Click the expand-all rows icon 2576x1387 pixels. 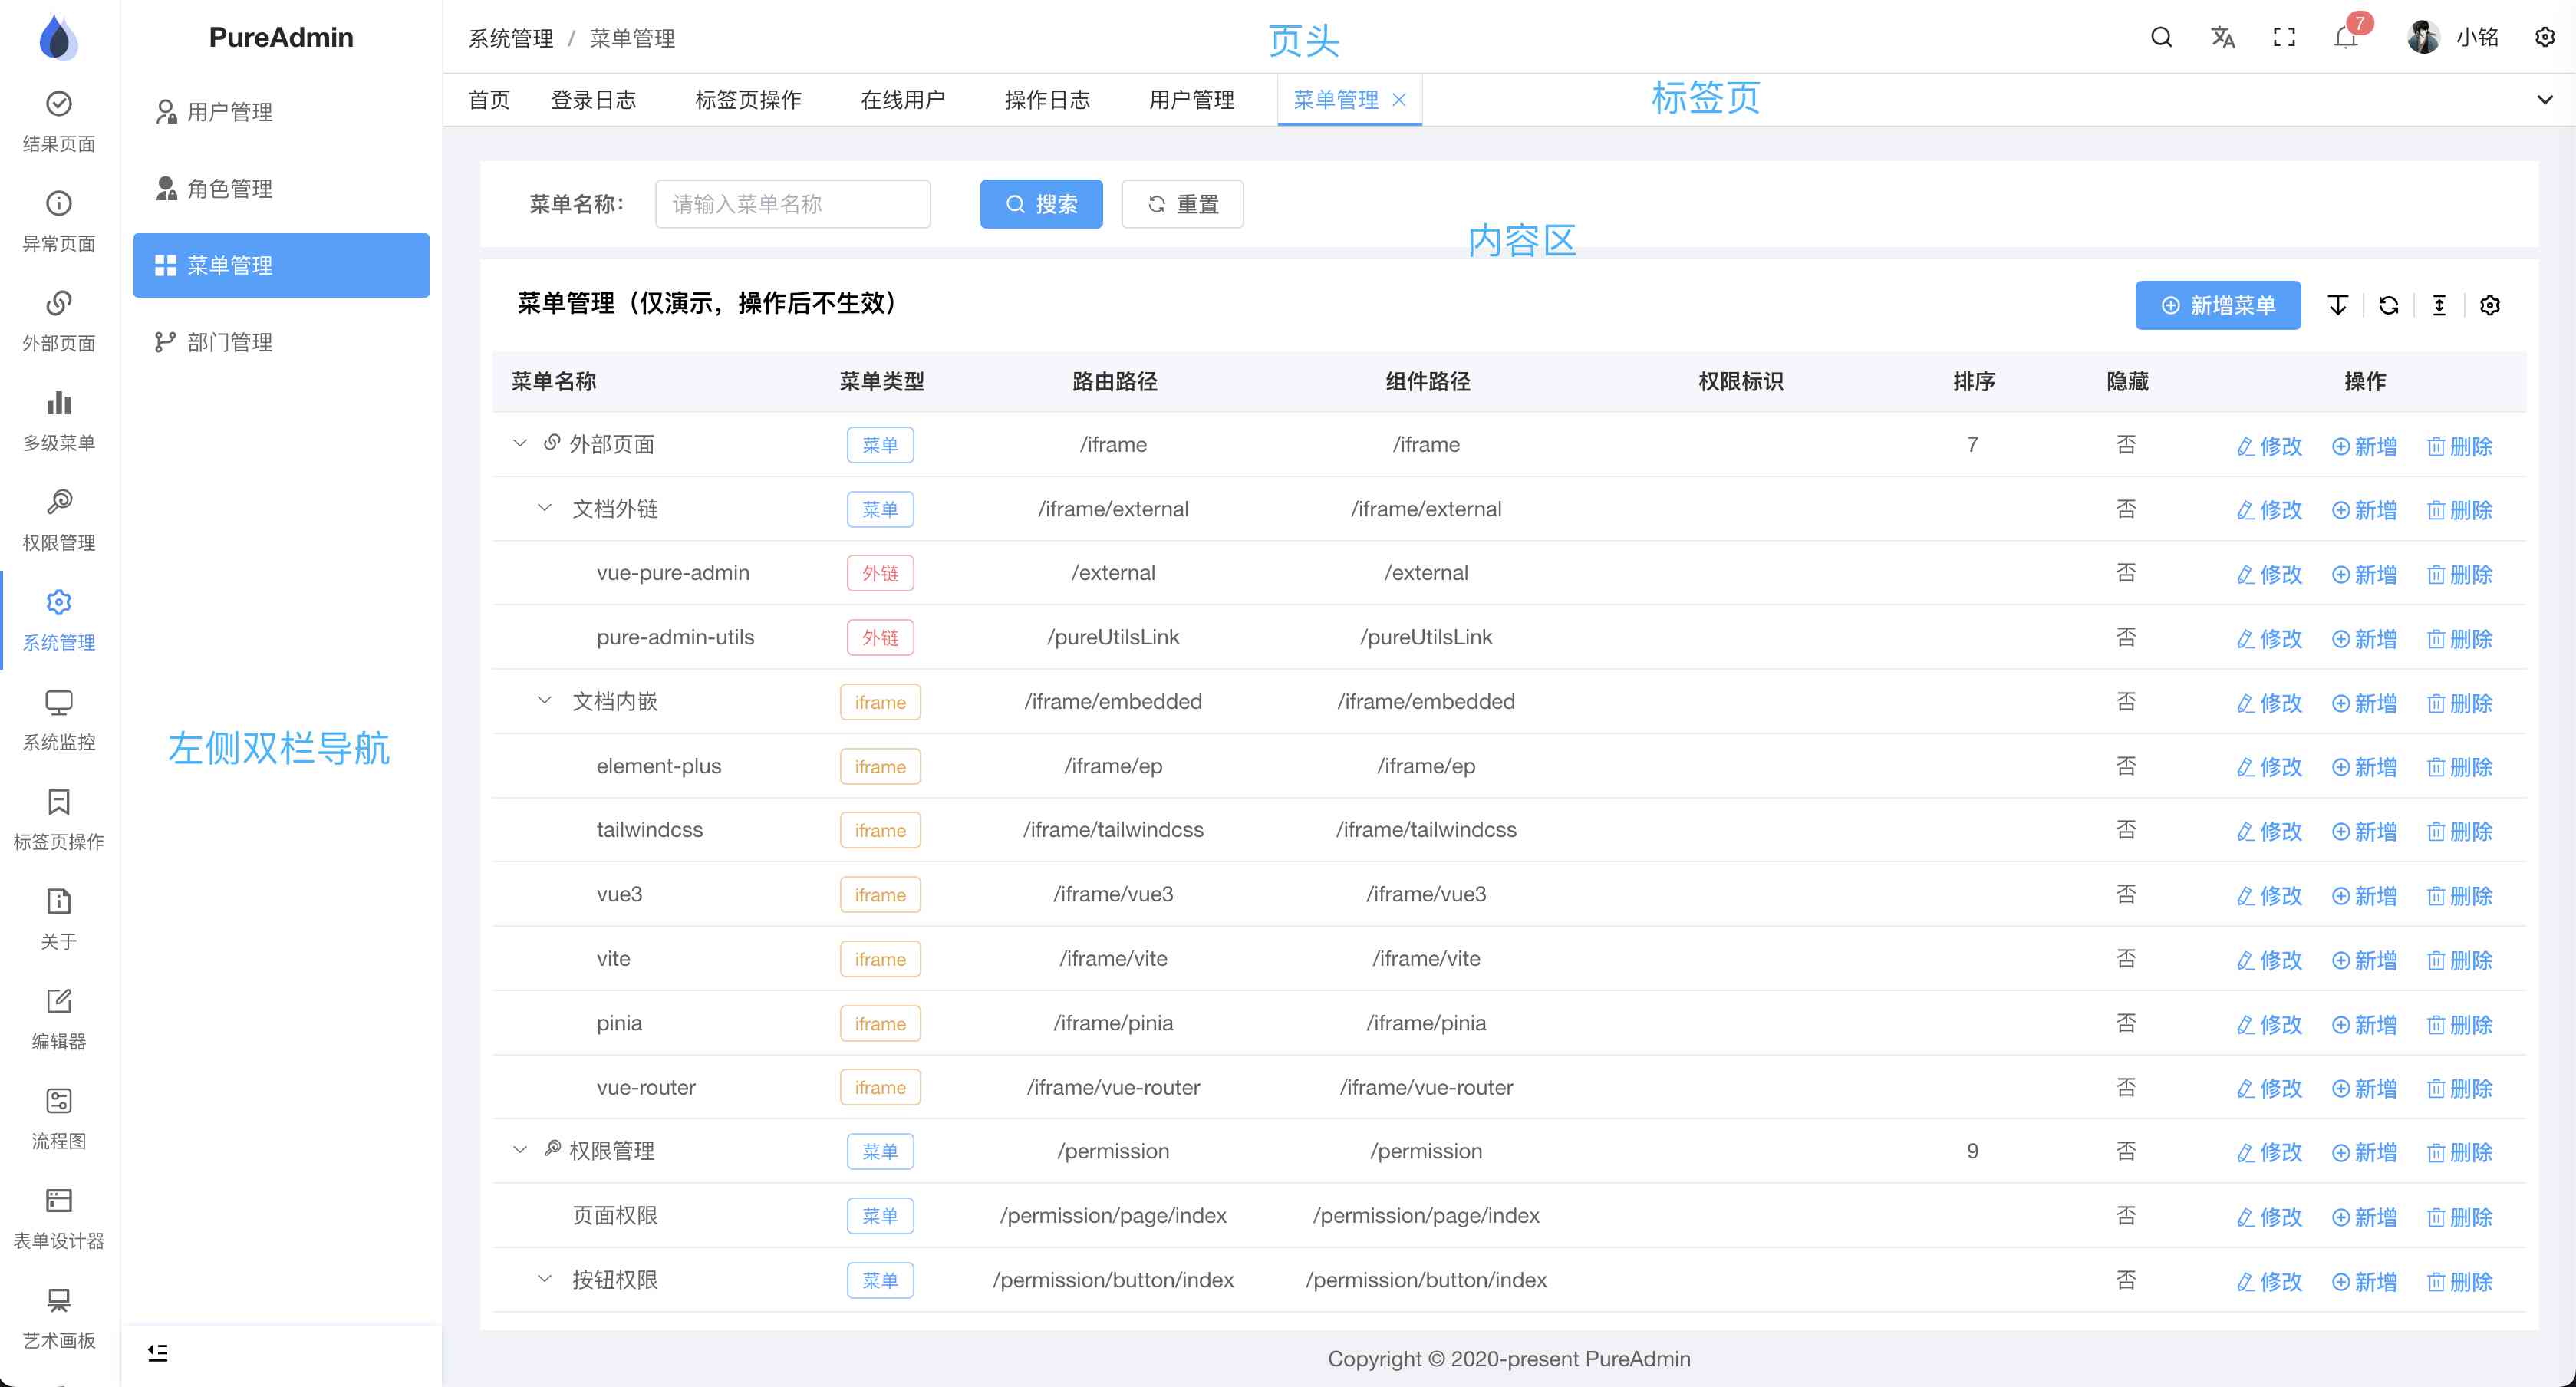pyautogui.click(x=2337, y=305)
